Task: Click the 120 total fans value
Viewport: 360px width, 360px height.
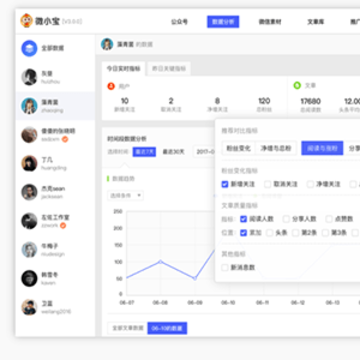Action: coord(264,101)
